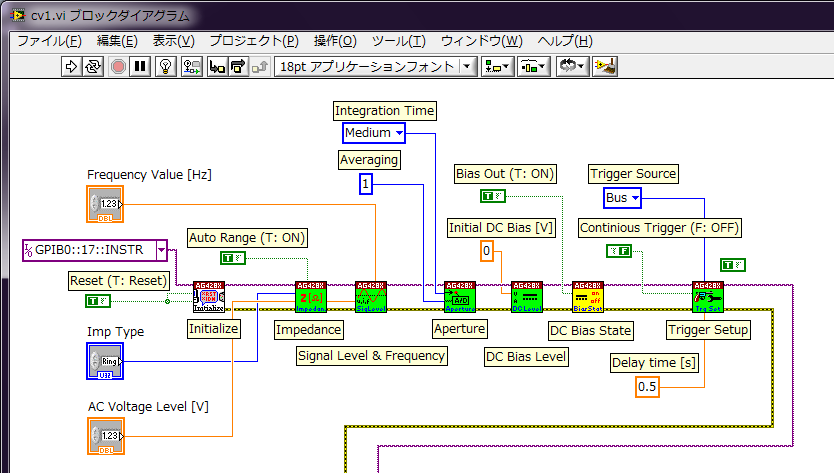The image size is (834, 473).
Task: Open the Align Objects dropdown
Action: click(x=497, y=67)
